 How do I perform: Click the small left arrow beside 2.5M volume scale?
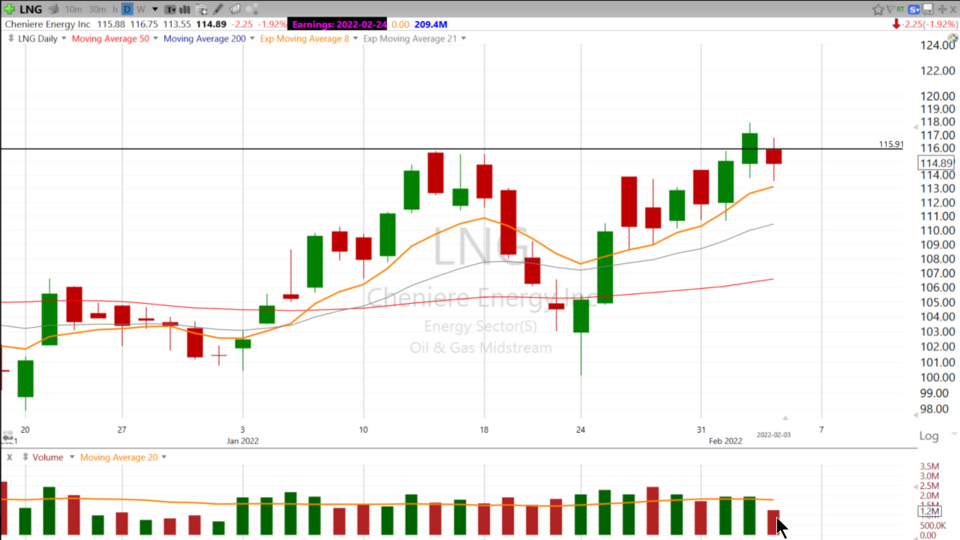click(x=915, y=486)
